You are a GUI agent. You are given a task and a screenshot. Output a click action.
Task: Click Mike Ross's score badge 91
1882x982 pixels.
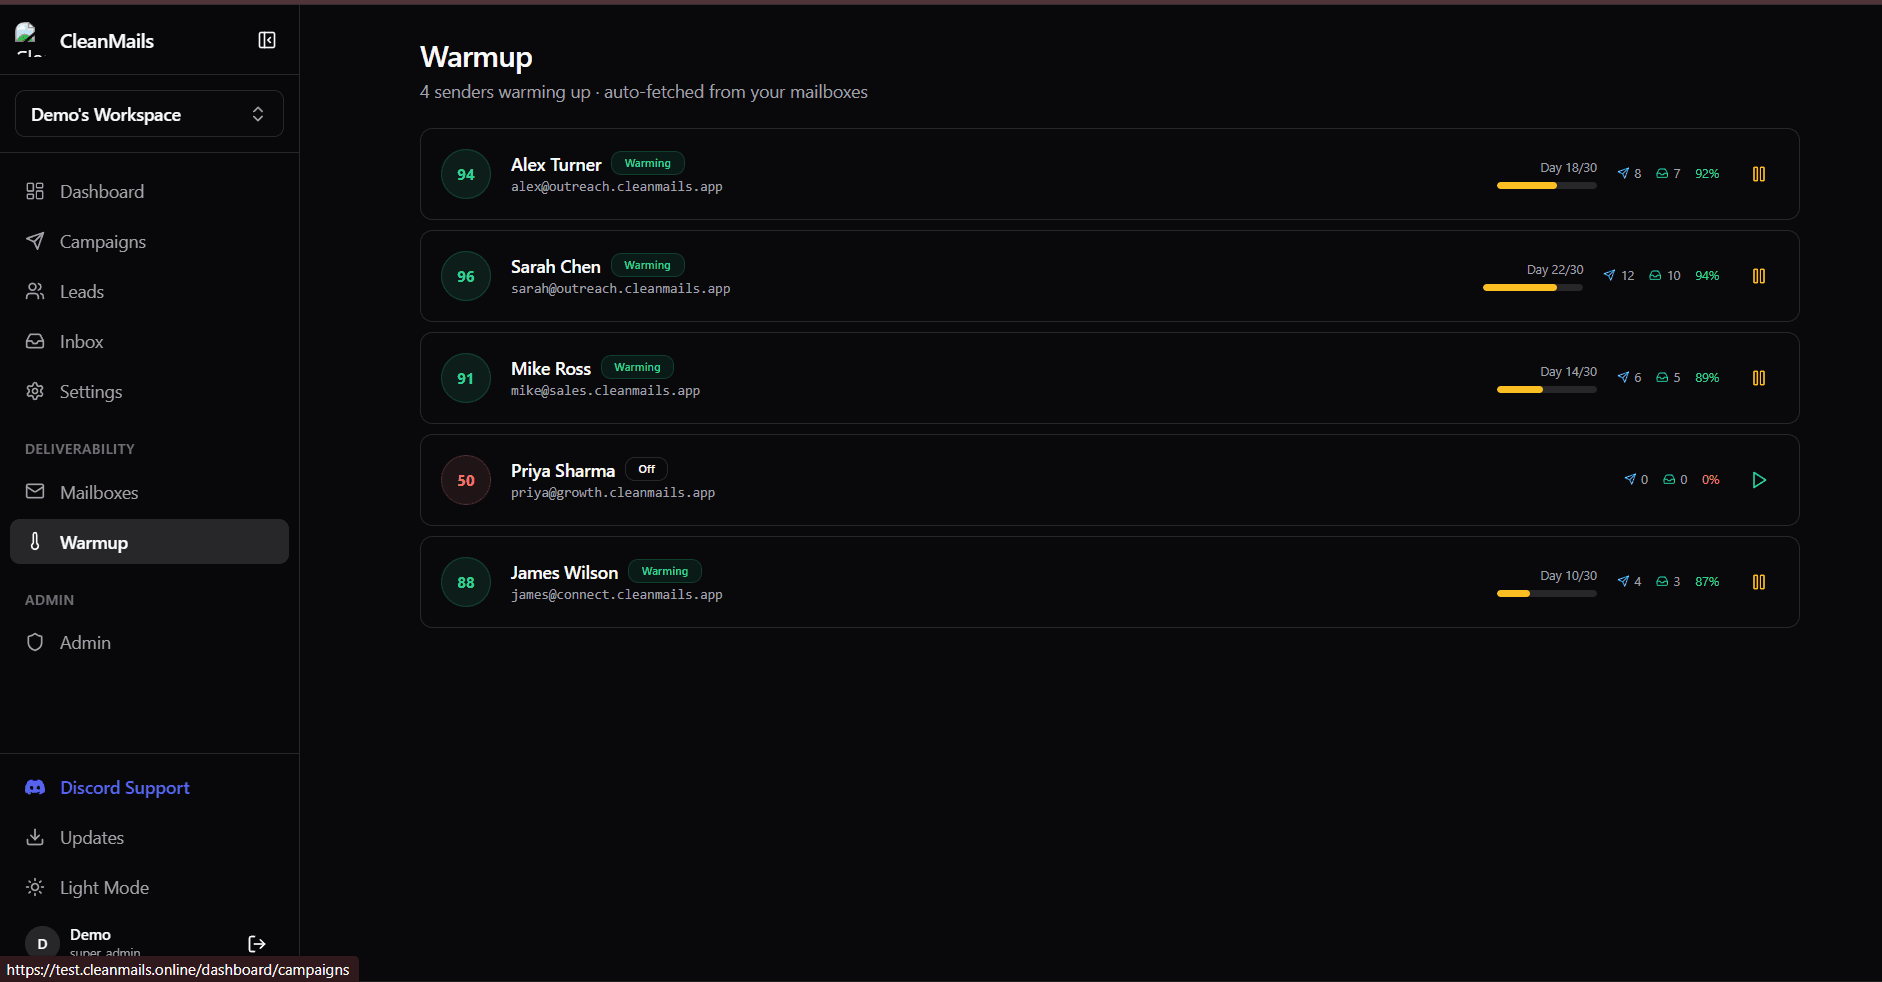tap(466, 378)
